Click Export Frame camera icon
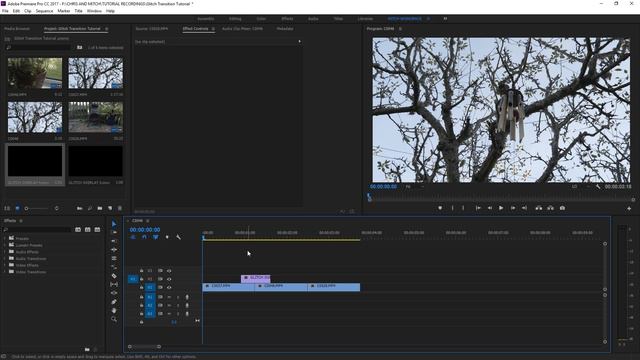 562,208
